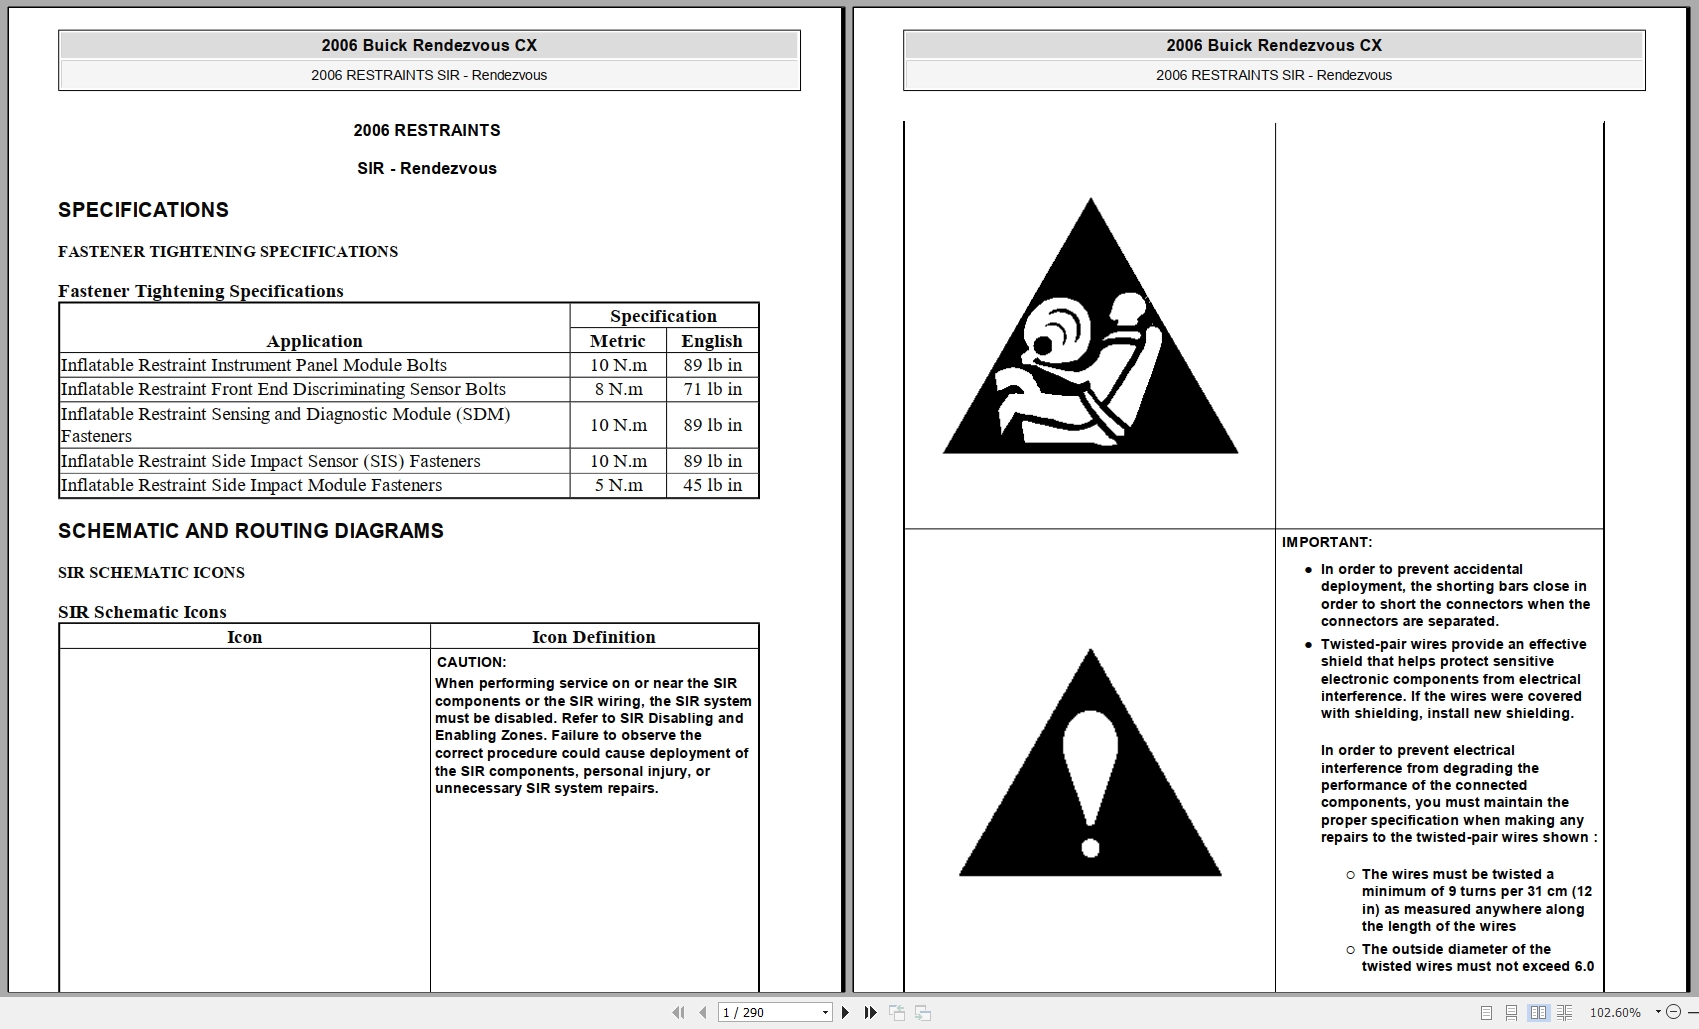Click the CAUTION: label text
The width and height of the screenshot is (1699, 1029).
coord(472,662)
